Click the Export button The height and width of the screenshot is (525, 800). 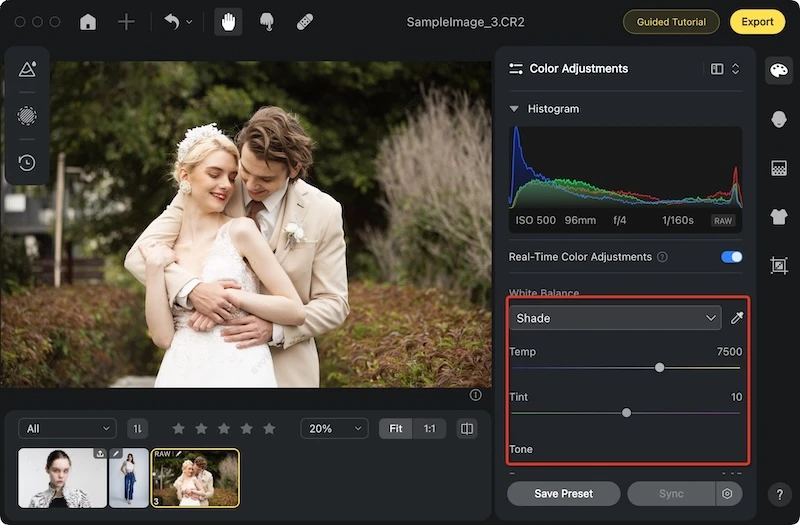[757, 22]
